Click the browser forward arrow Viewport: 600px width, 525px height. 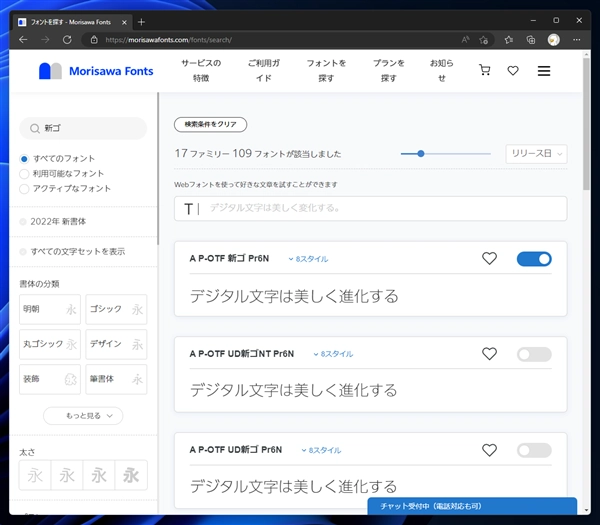pyautogui.click(x=45, y=40)
